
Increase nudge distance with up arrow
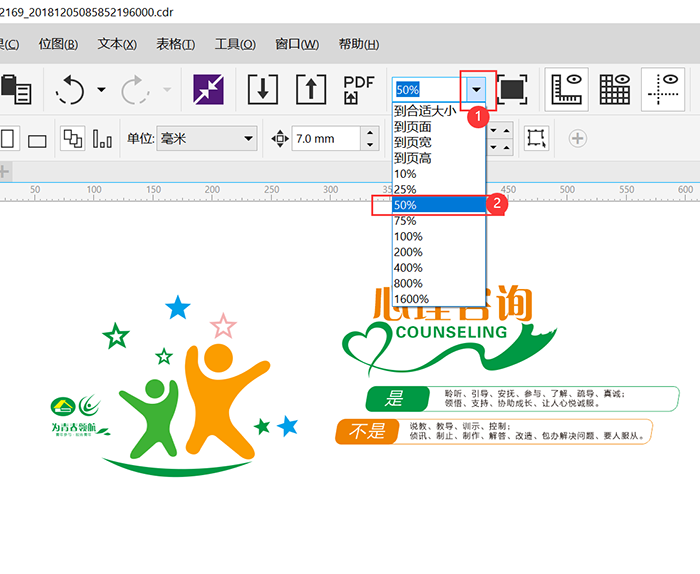coord(370,133)
